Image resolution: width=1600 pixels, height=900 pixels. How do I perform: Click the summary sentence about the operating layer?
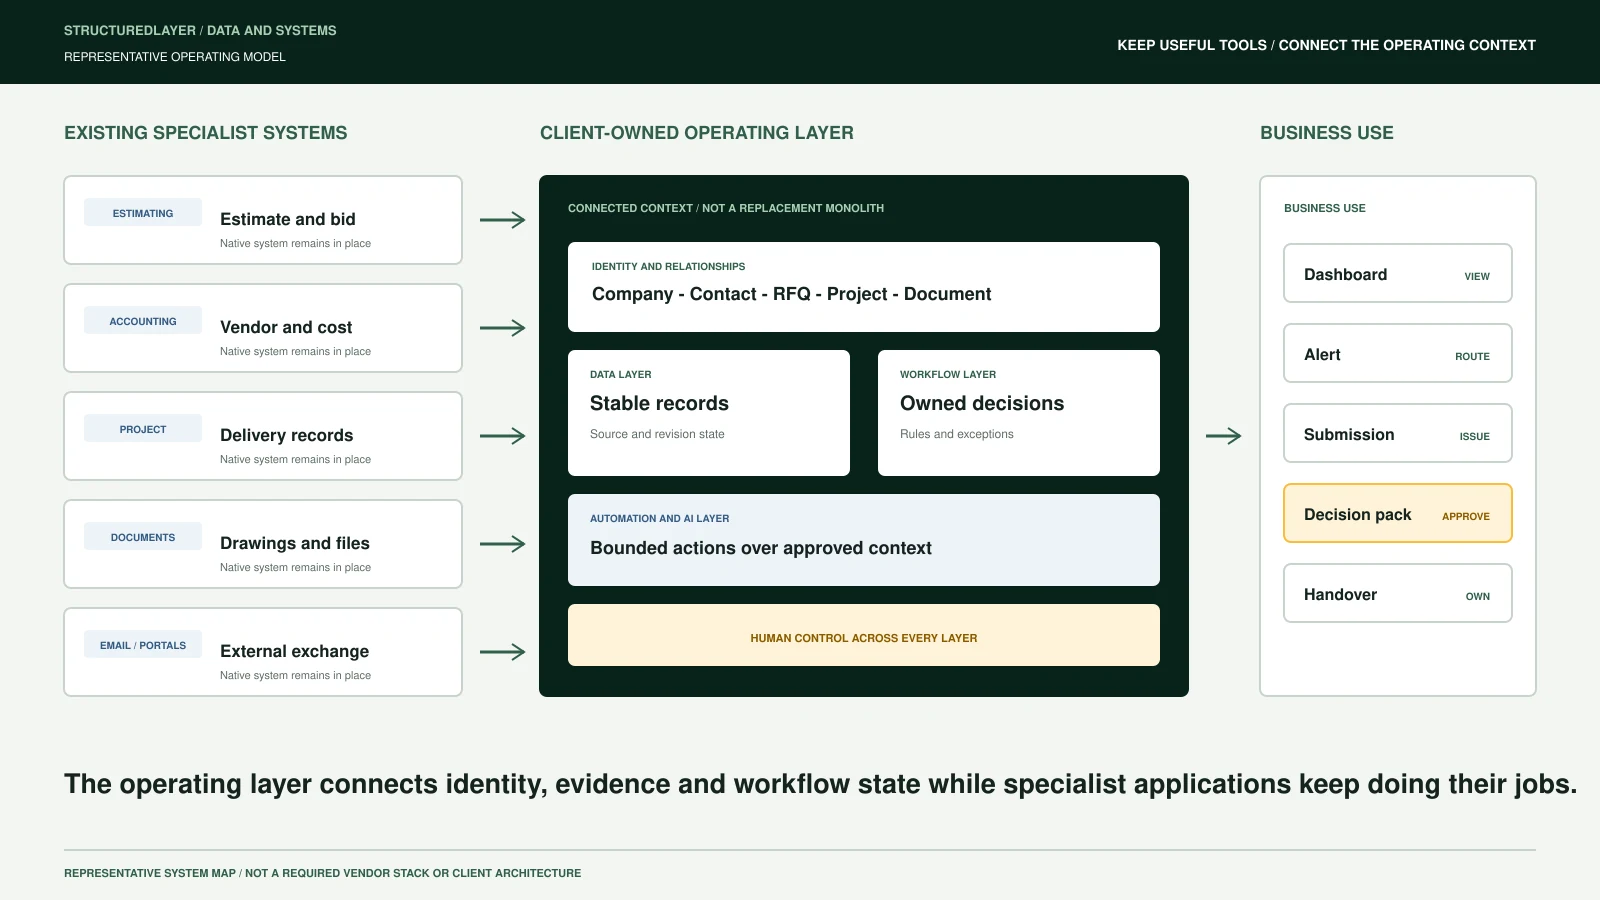pyautogui.click(x=820, y=784)
